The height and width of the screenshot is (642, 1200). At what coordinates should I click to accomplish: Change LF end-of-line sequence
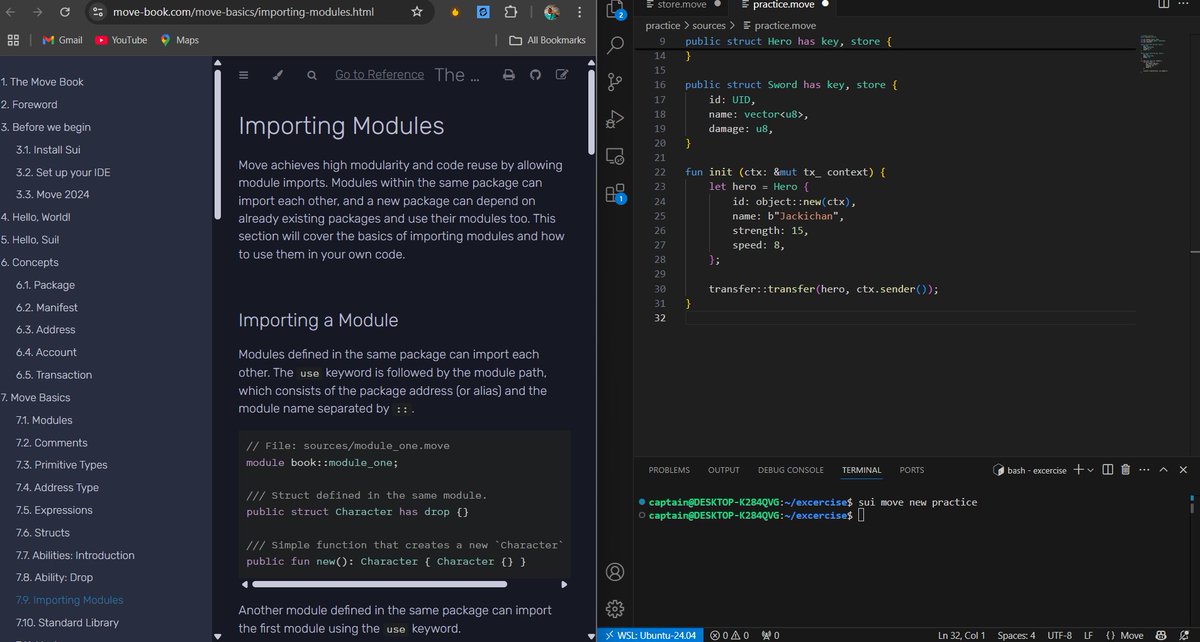coord(1088,635)
